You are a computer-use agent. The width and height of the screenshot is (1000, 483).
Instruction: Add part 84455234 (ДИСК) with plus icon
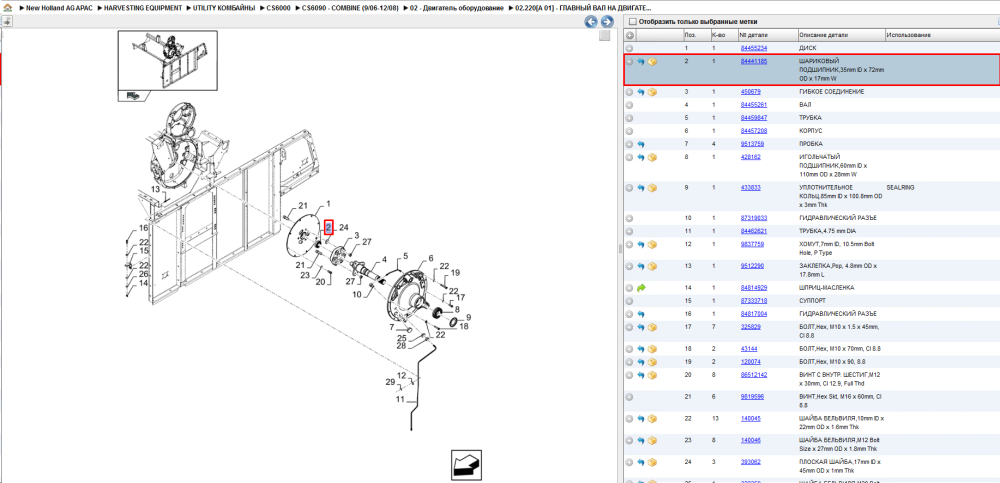tap(629, 48)
